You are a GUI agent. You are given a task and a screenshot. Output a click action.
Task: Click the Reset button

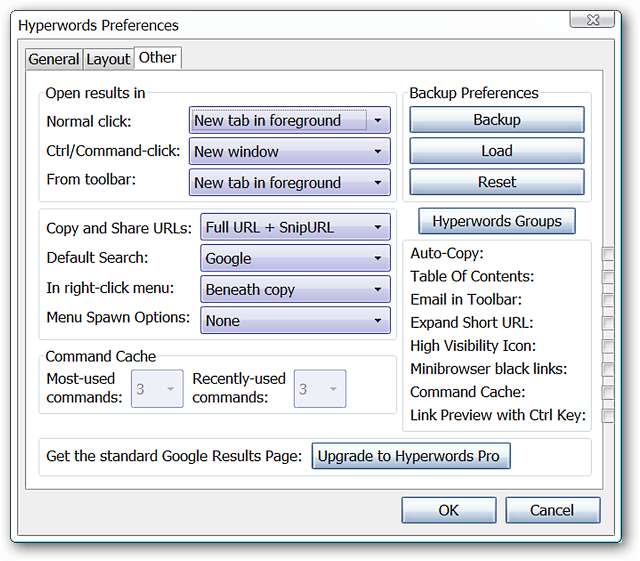497,182
